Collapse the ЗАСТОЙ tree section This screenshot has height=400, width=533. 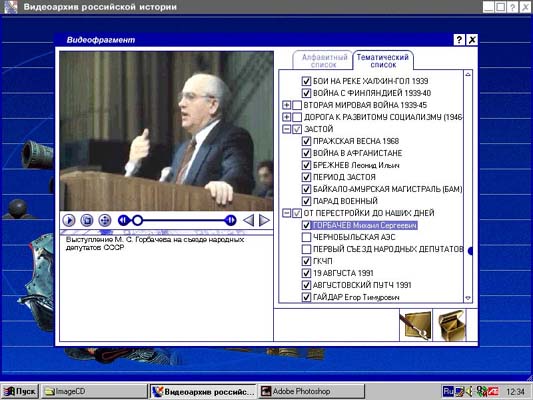click(x=287, y=129)
